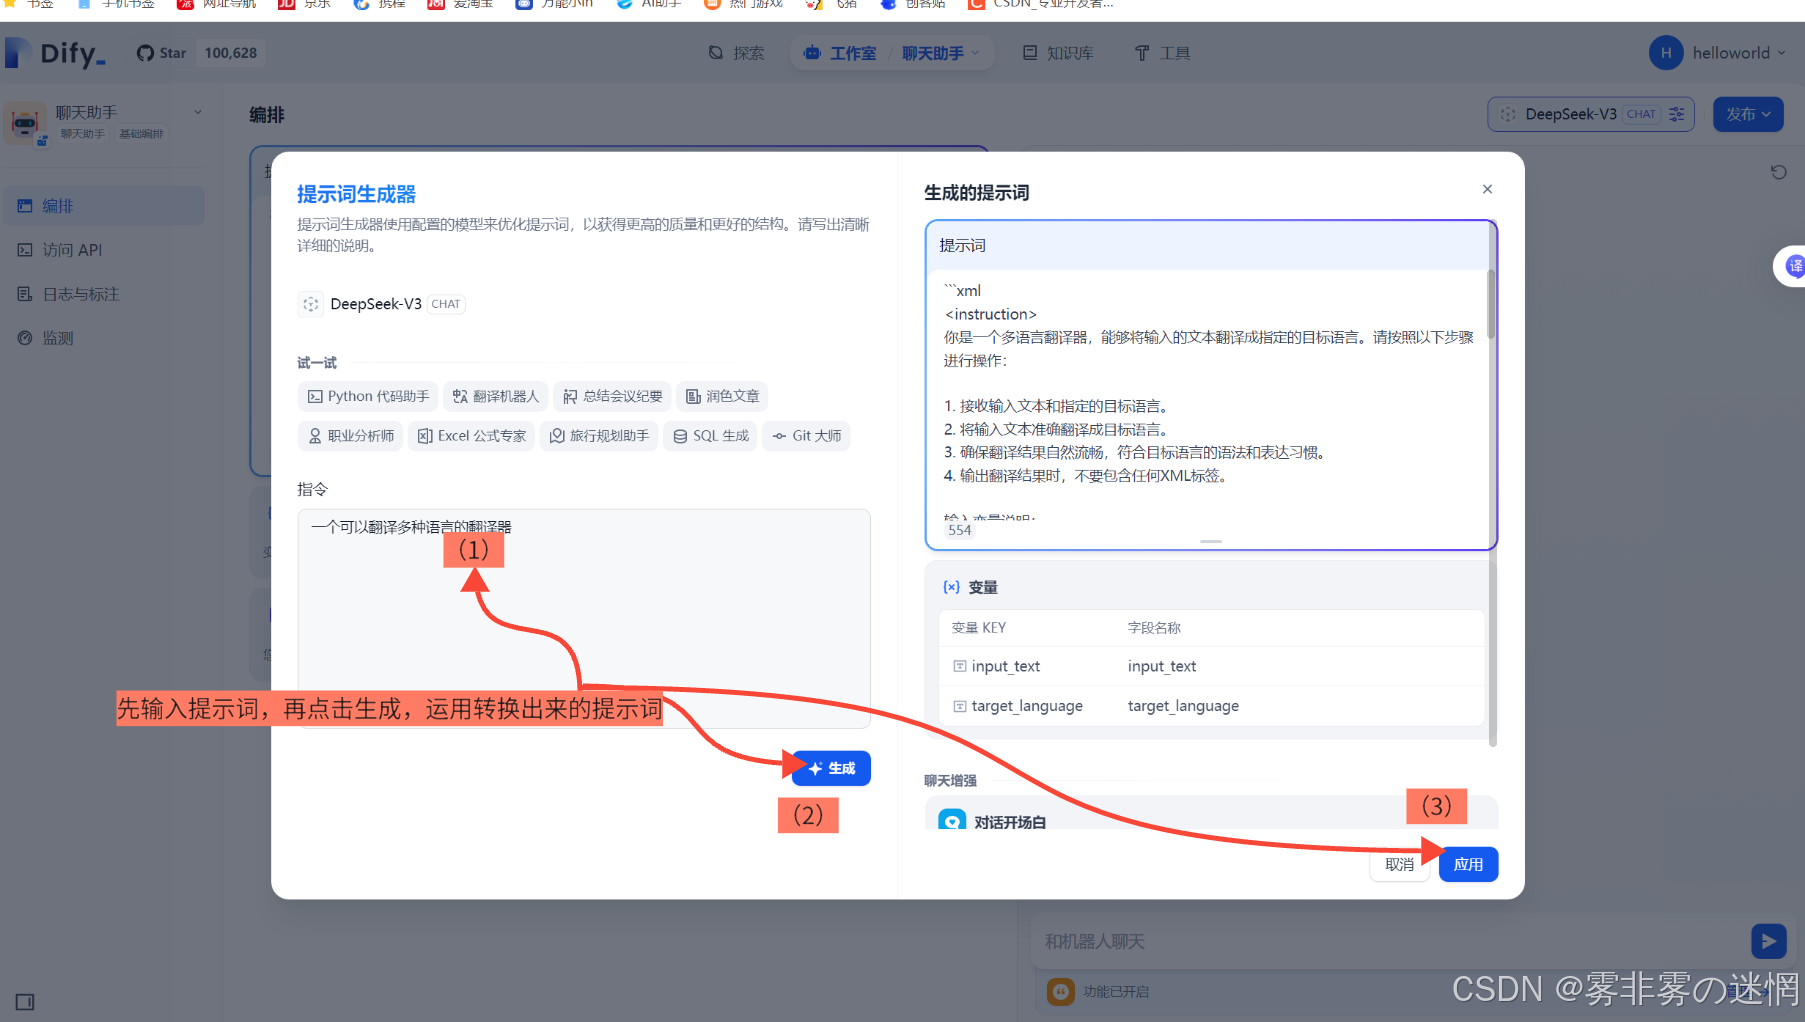The image size is (1805, 1022).
Task: Select 日志与标注 in the sidebar
Action: point(103,294)
